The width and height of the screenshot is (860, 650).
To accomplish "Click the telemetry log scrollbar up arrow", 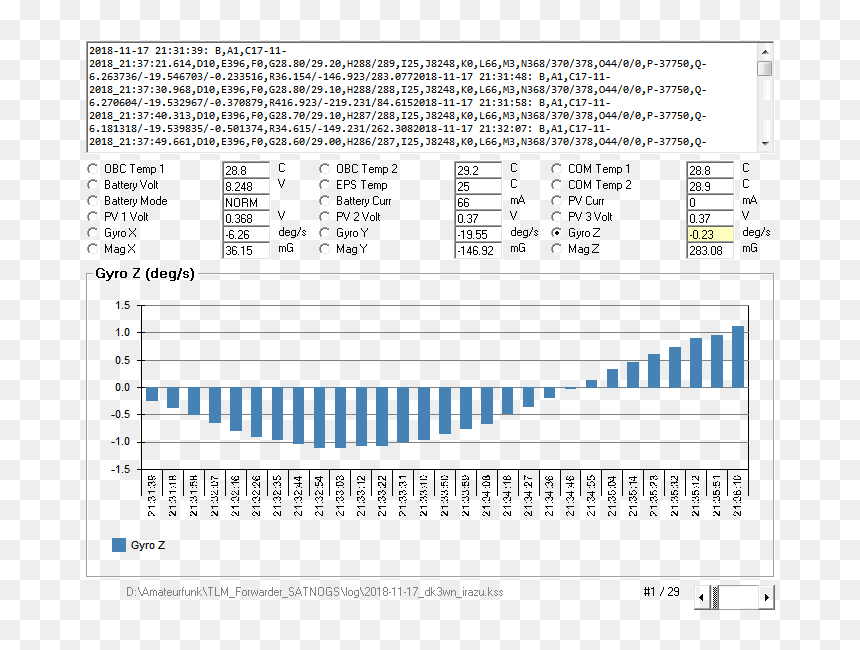I will pos(765,52).
